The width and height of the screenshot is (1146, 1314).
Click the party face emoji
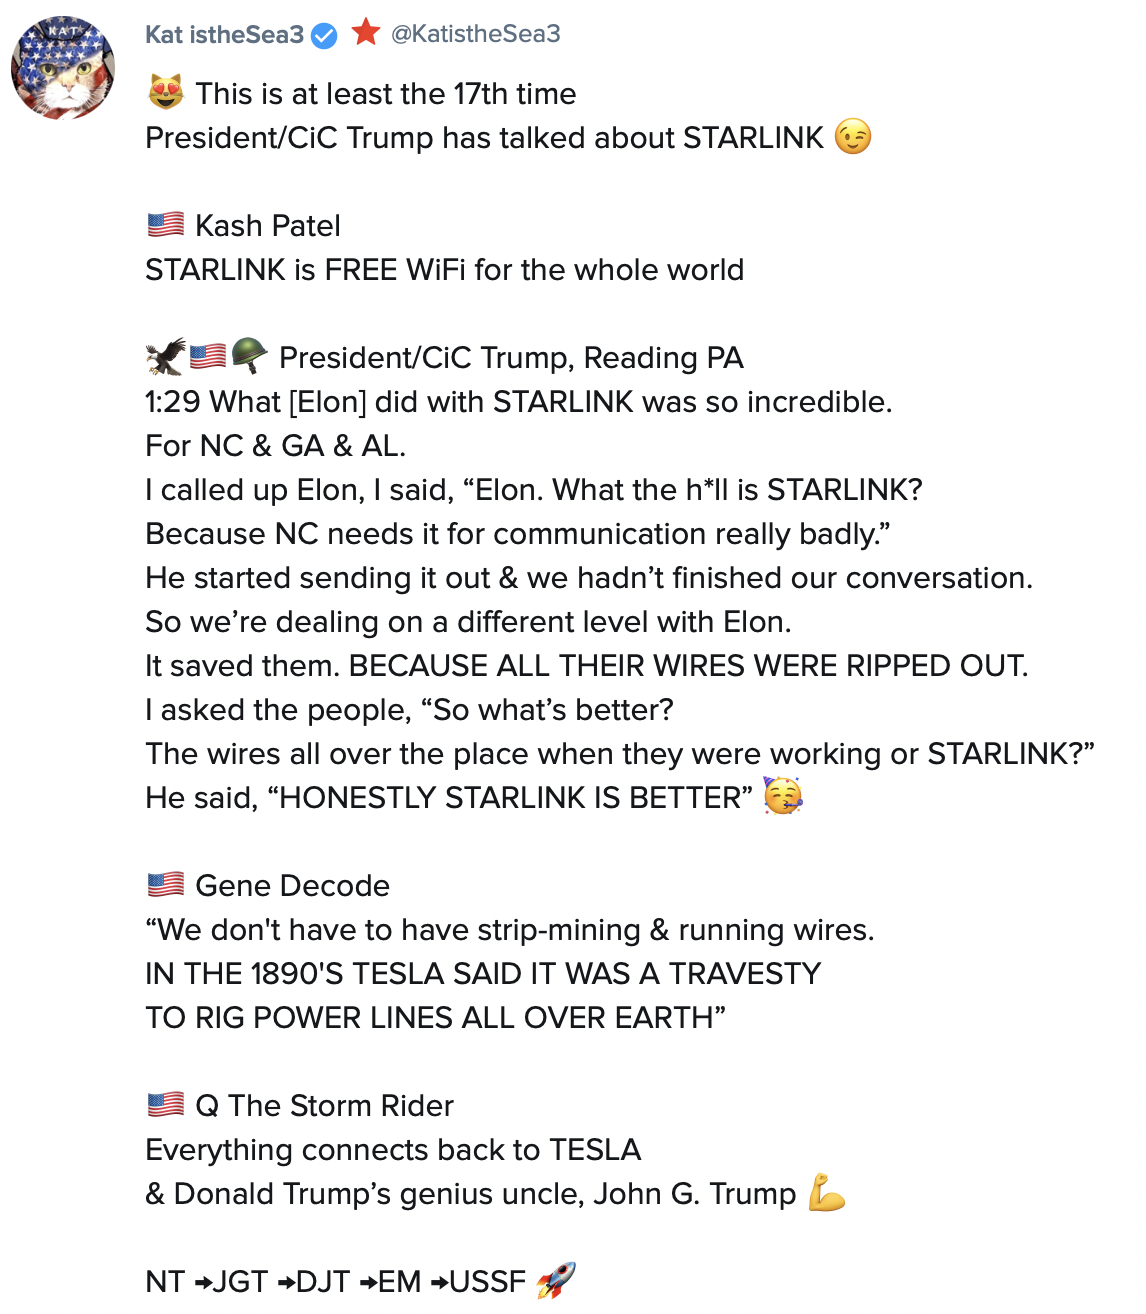coord(783,797)
